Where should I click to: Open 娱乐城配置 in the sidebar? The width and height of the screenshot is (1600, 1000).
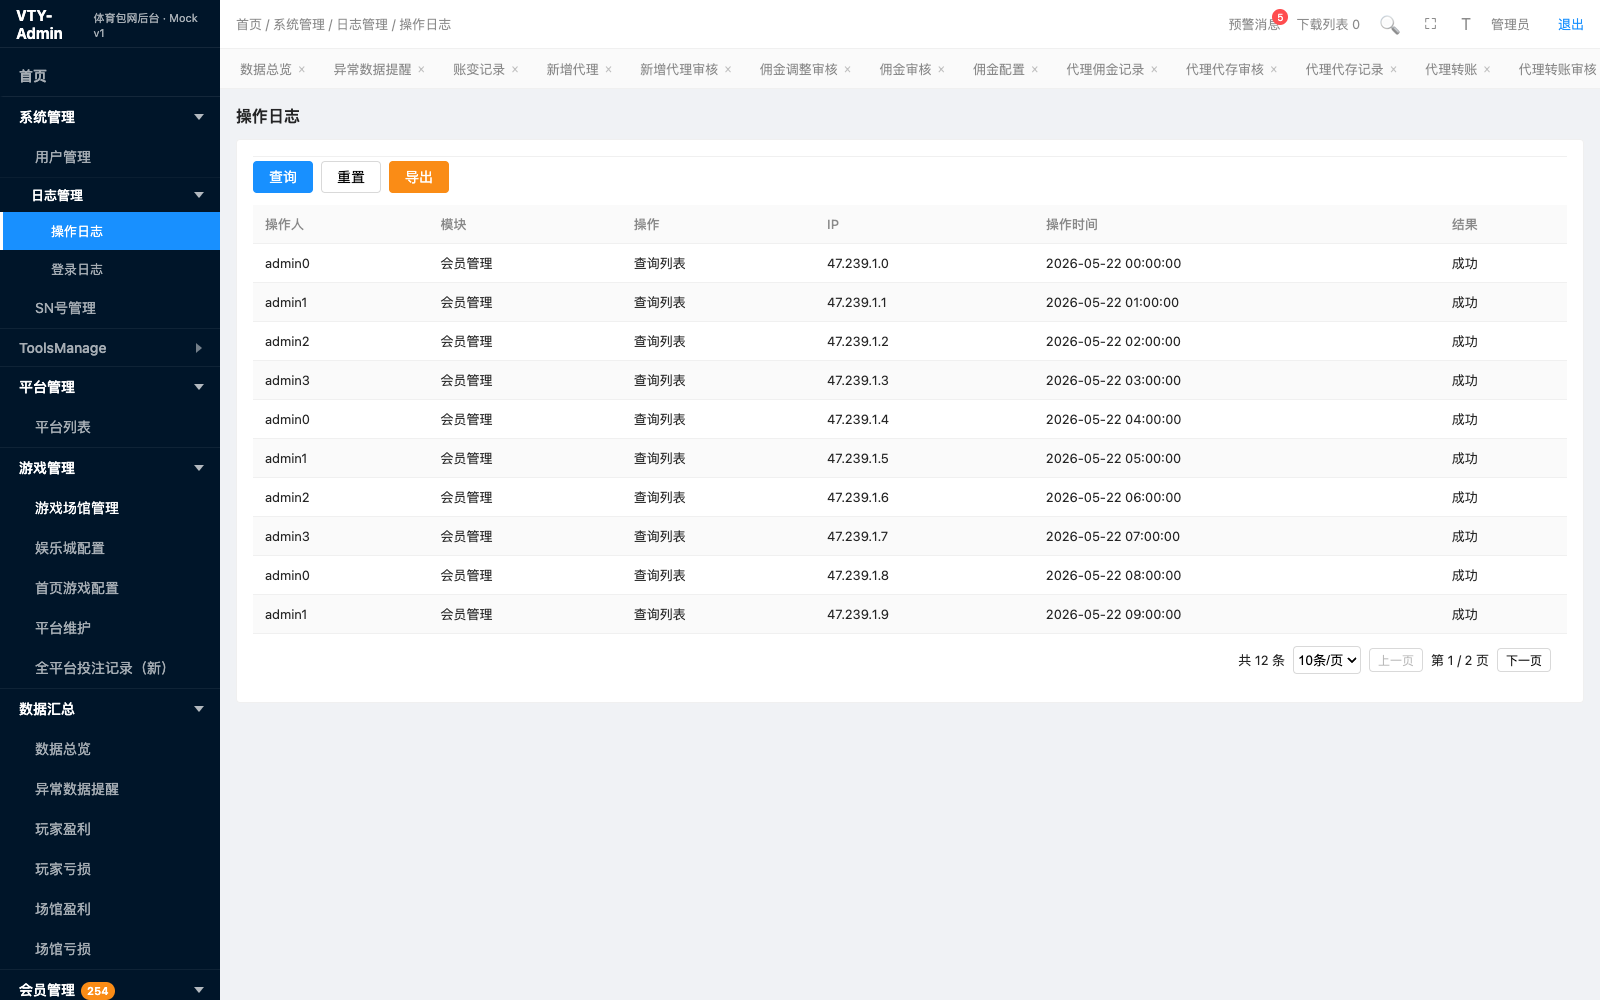(110, 548)
